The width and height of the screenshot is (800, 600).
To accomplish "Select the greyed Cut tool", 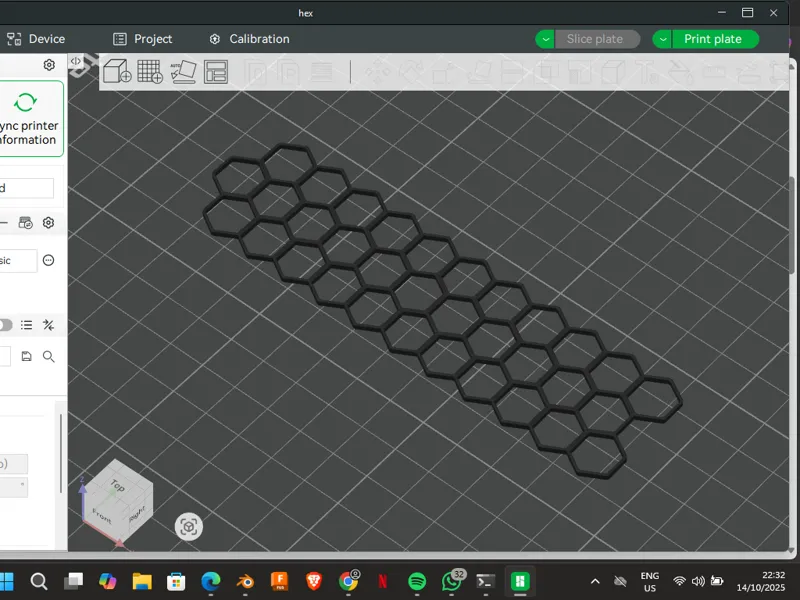I will [512, 72].
